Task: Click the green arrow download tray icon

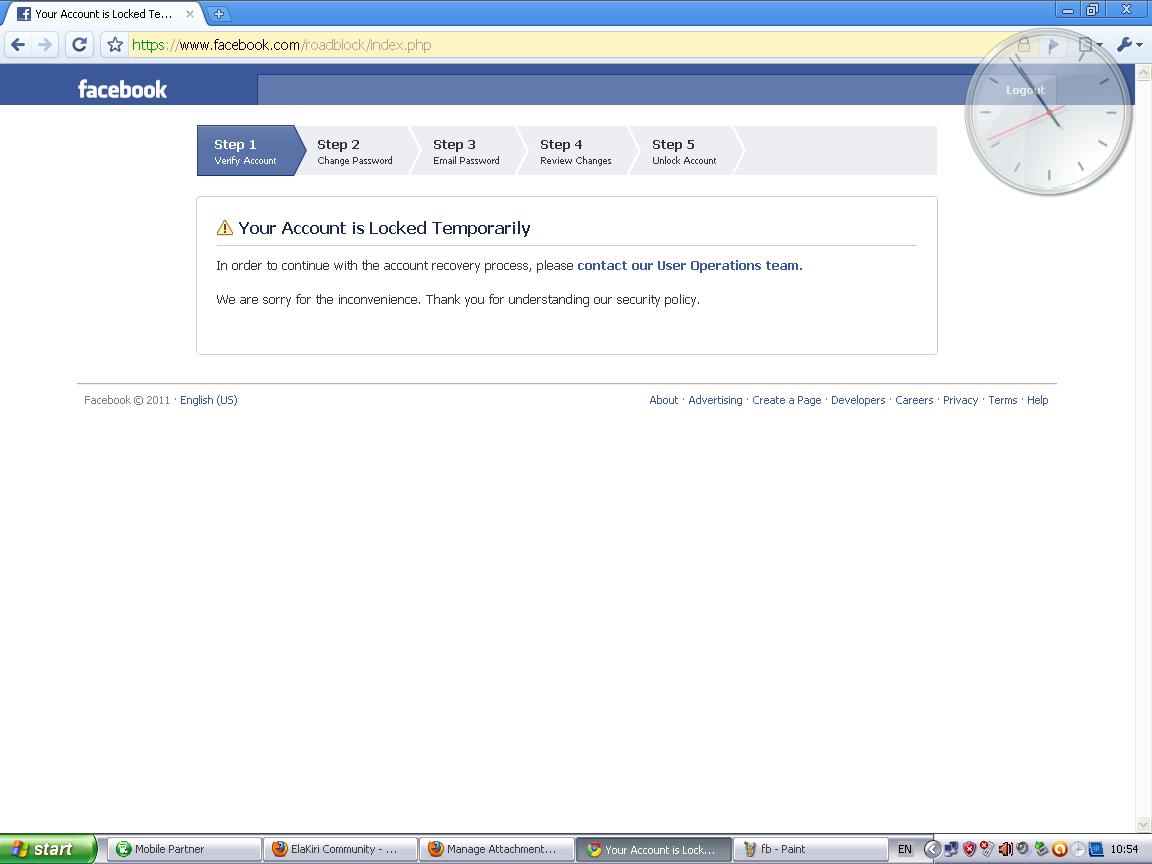Action: [x=1041, y=849]
